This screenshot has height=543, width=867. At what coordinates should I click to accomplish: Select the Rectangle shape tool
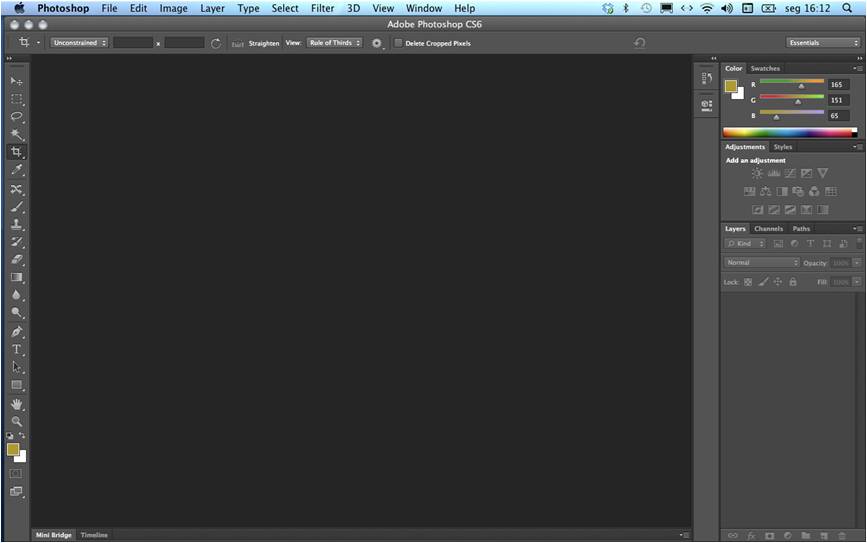pos(17,385)
